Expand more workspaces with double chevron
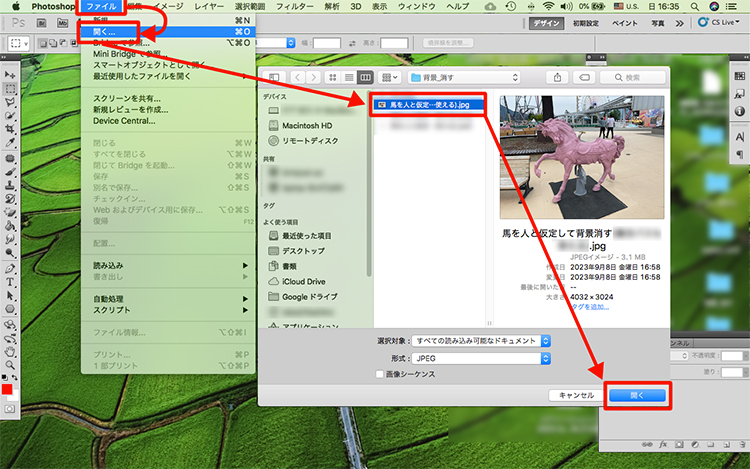This screenshot has height=469, width=750. [x=679, y=23]
